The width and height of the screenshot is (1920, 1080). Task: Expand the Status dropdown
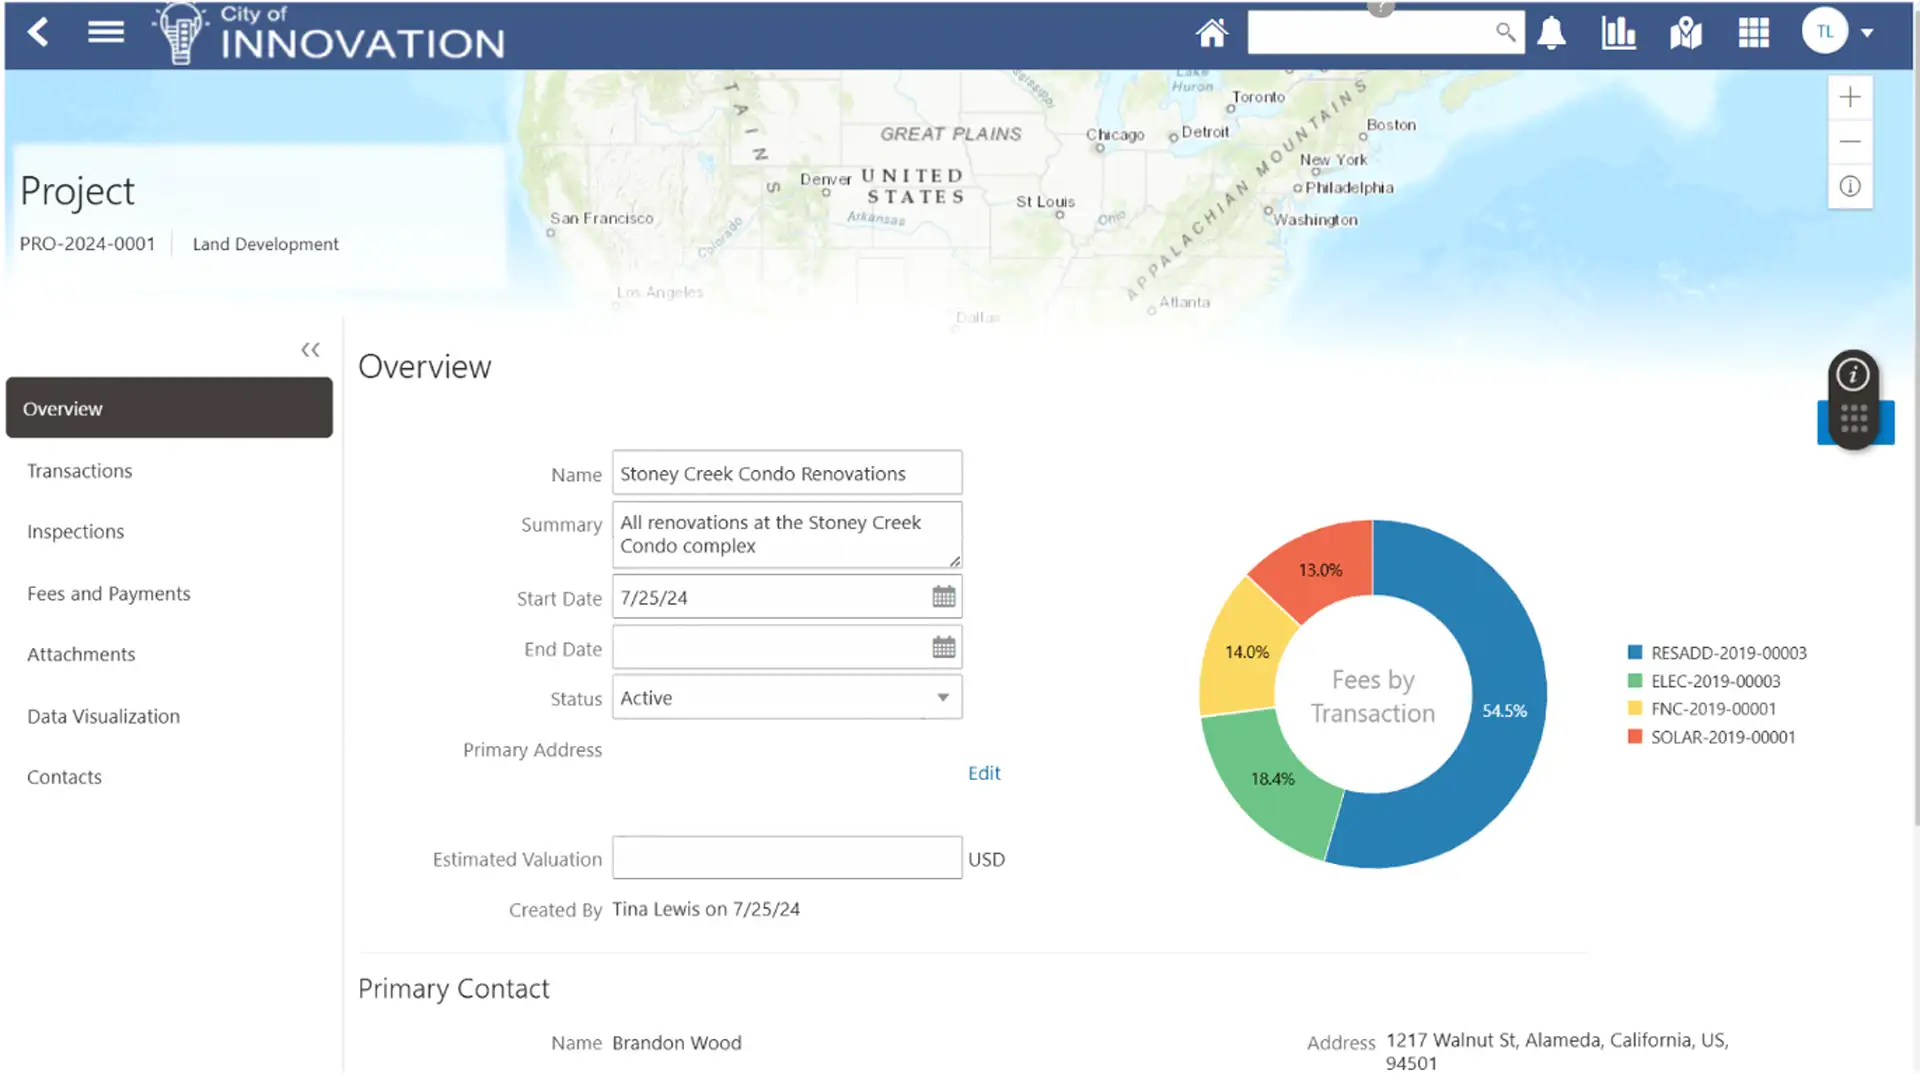point(942,697)
